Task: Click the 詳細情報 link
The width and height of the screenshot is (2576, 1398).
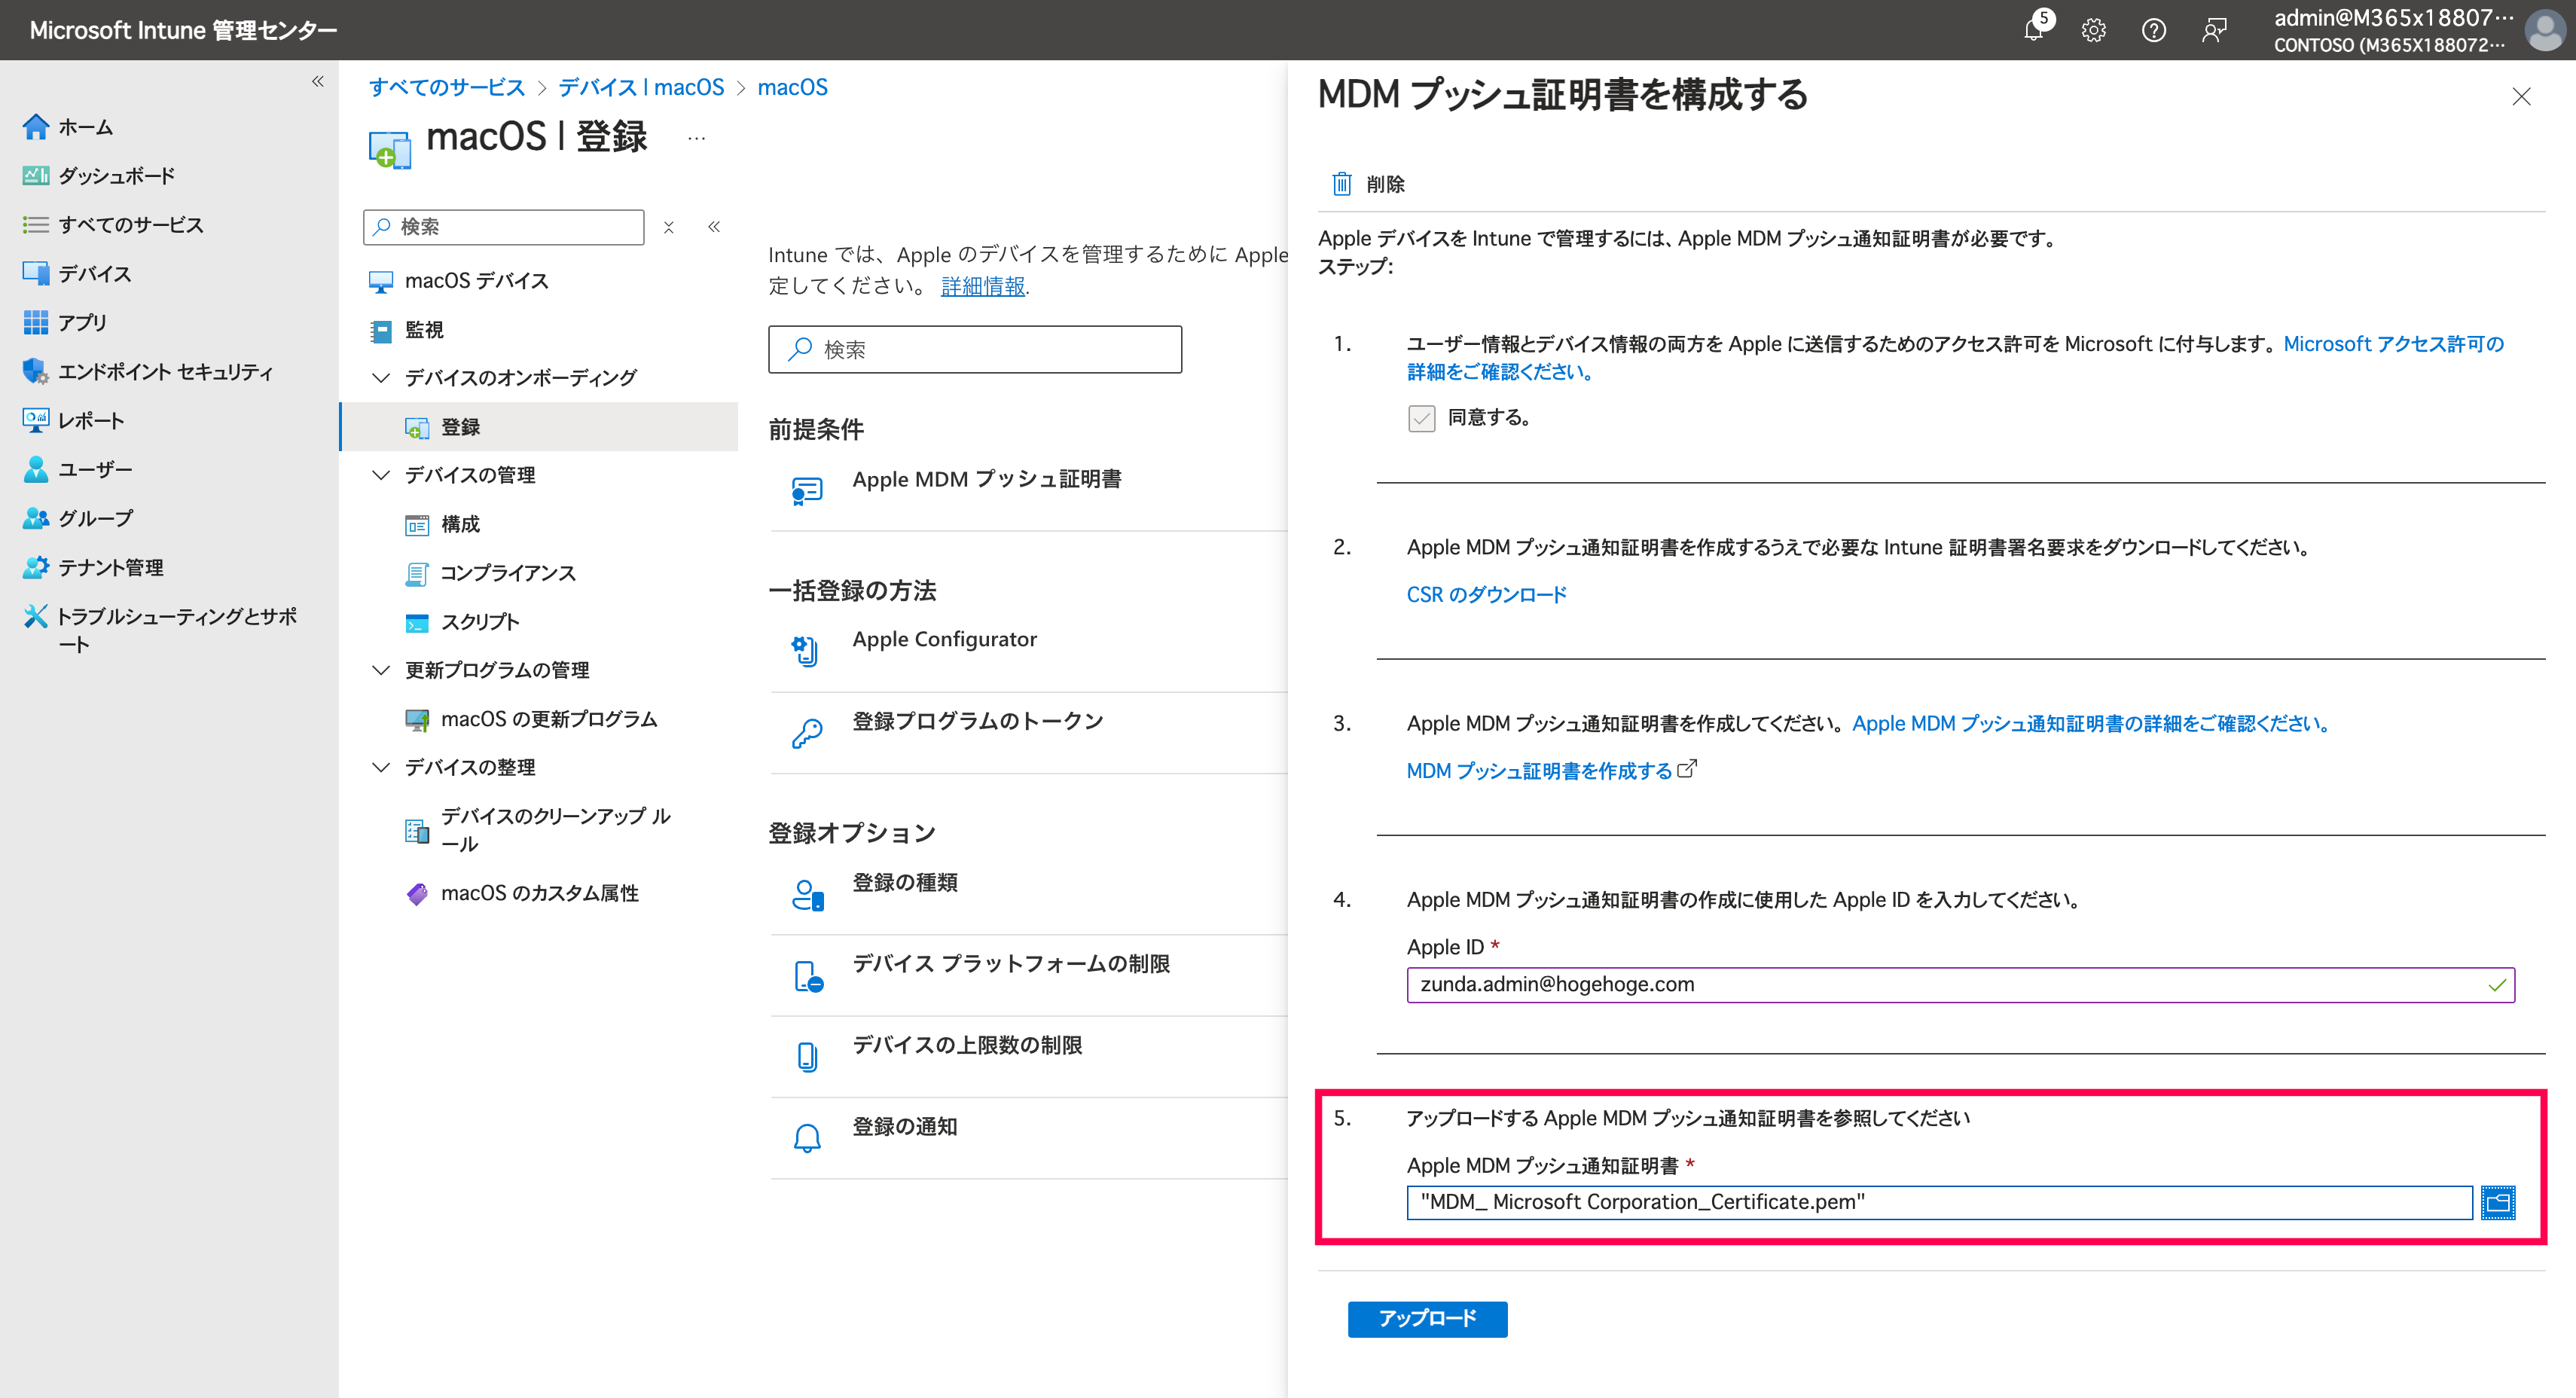Action: pyautogui.click(x=983, y=286)
